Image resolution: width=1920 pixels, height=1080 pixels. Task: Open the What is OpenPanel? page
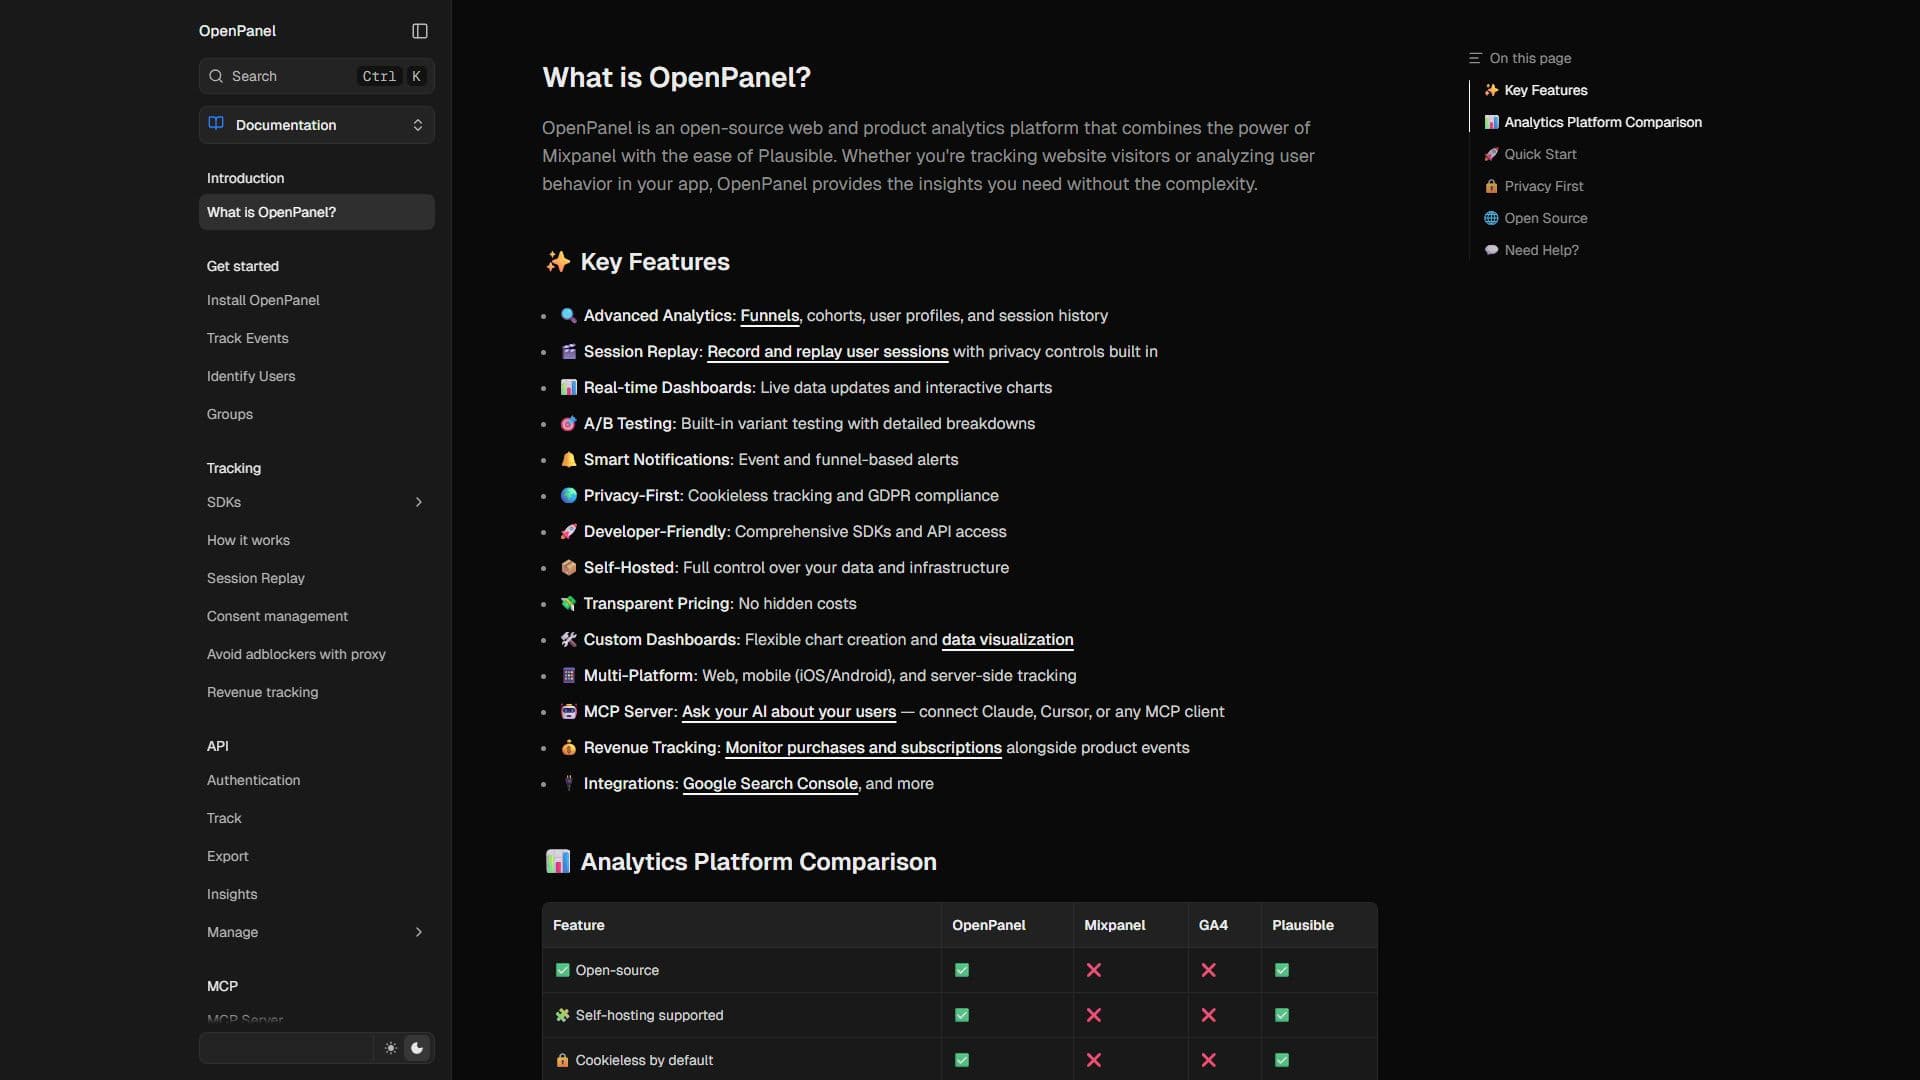[317, 212]
